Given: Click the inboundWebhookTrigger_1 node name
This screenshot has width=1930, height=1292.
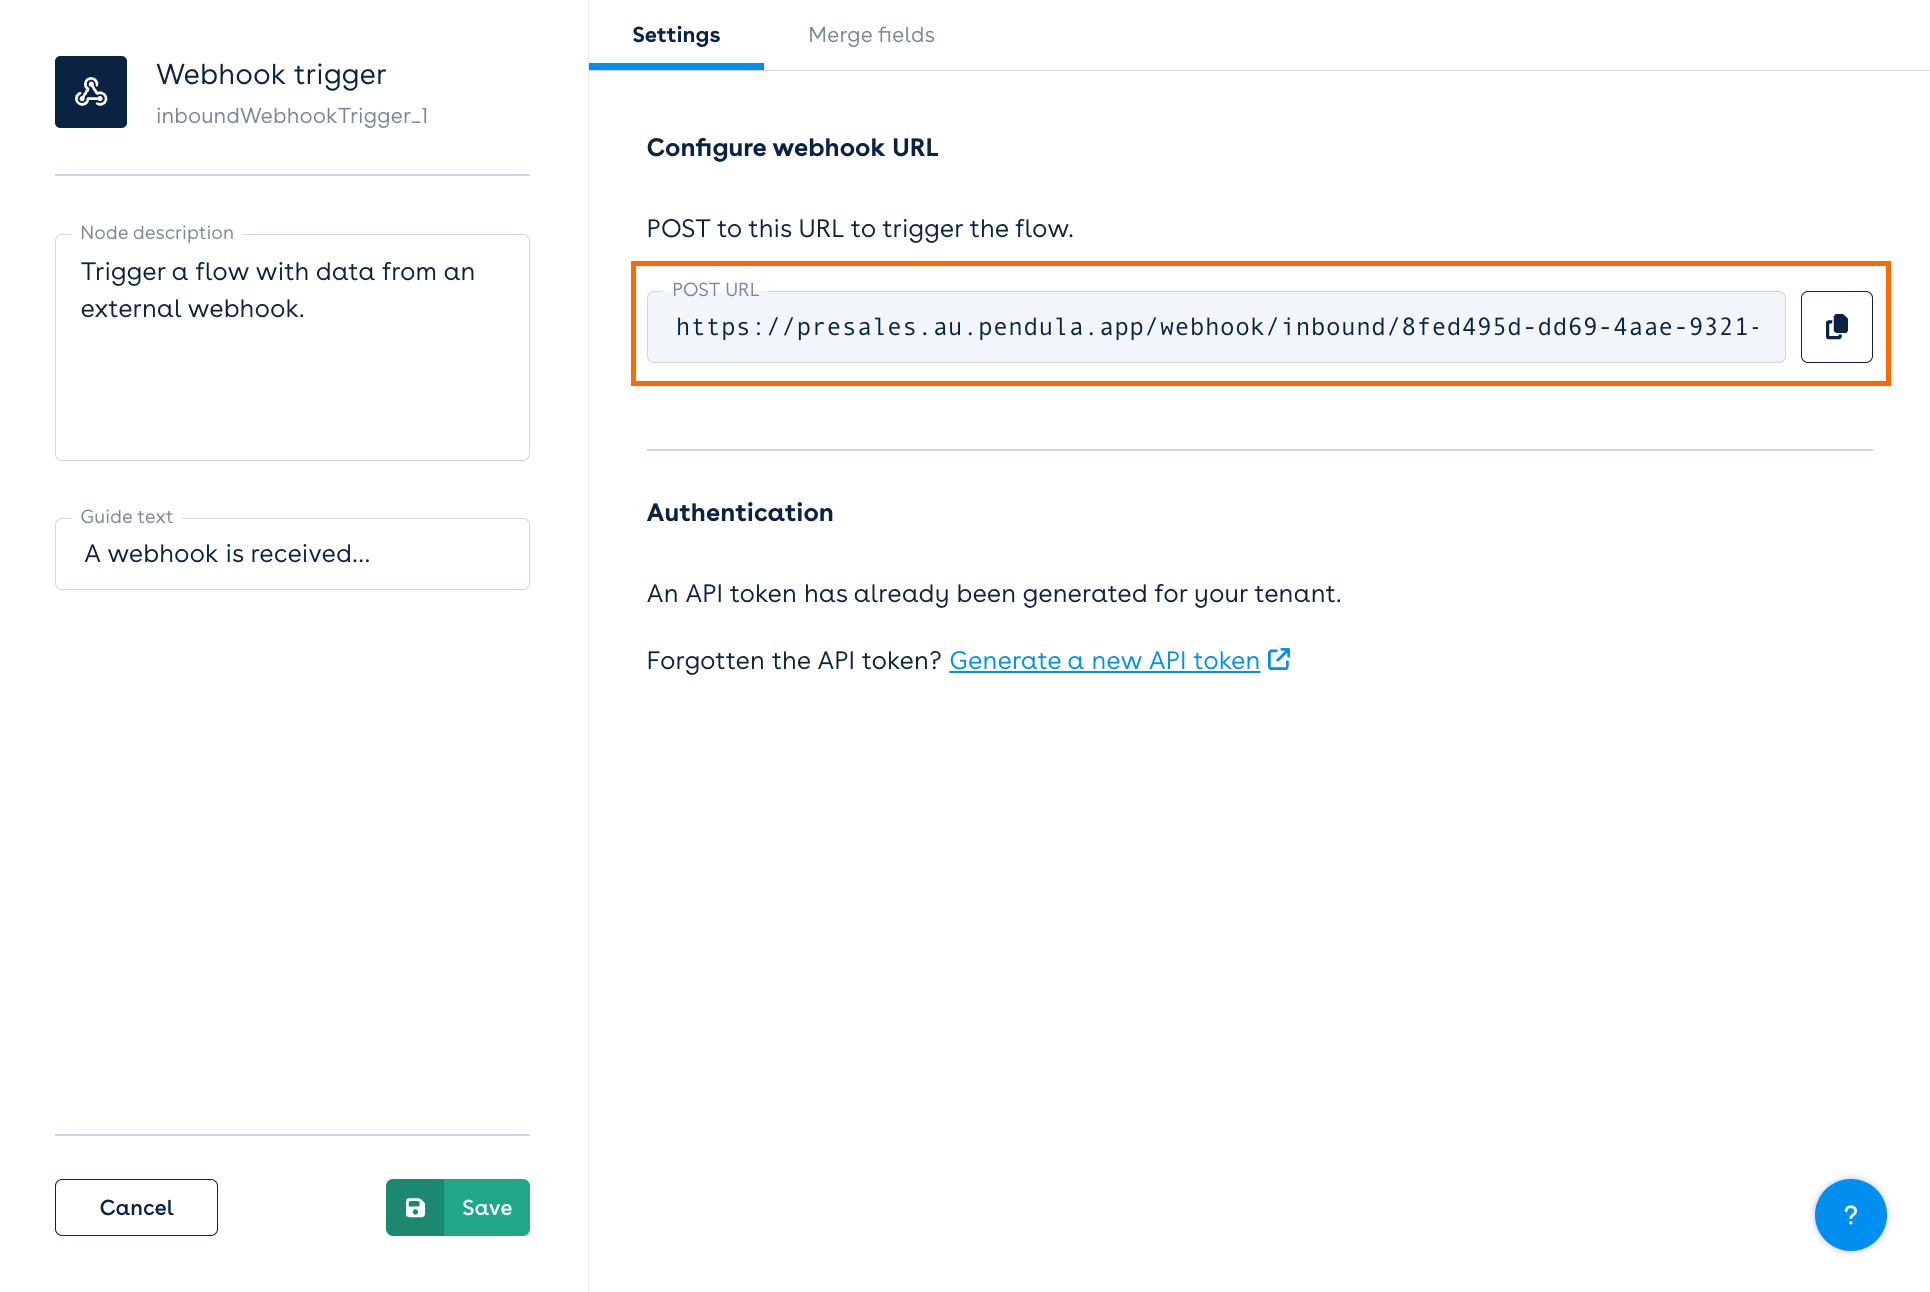Looking at the screenshot, I should pyautogui.click(x=292, y=116).
